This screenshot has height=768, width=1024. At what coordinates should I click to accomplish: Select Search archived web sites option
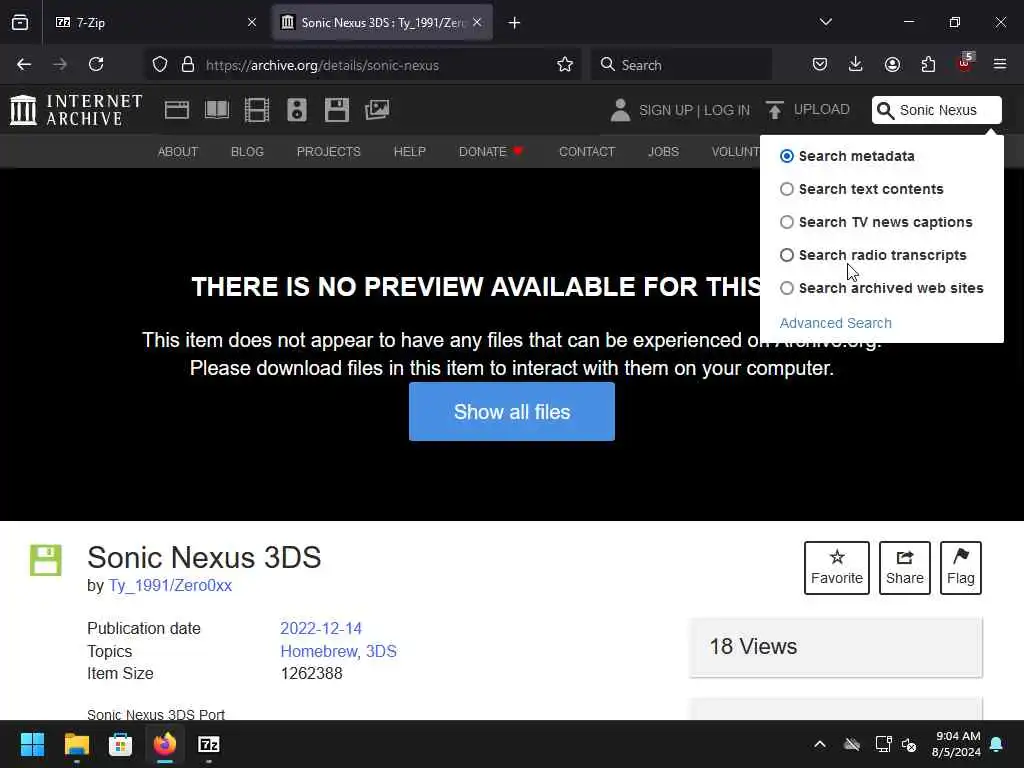click(x=787, y=288)
